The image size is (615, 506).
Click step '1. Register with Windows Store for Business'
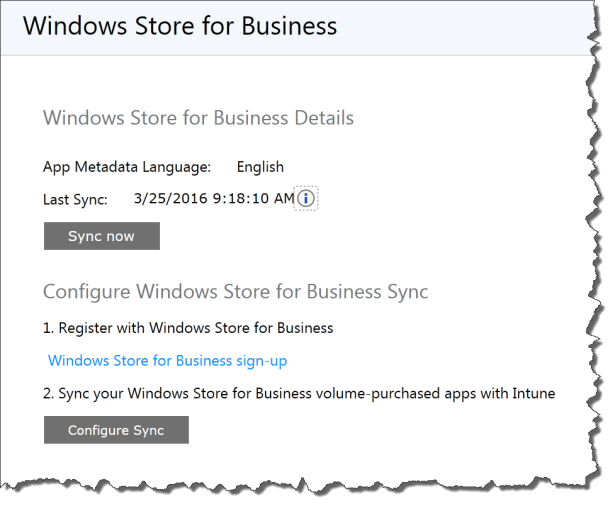(x=188, y=328)
